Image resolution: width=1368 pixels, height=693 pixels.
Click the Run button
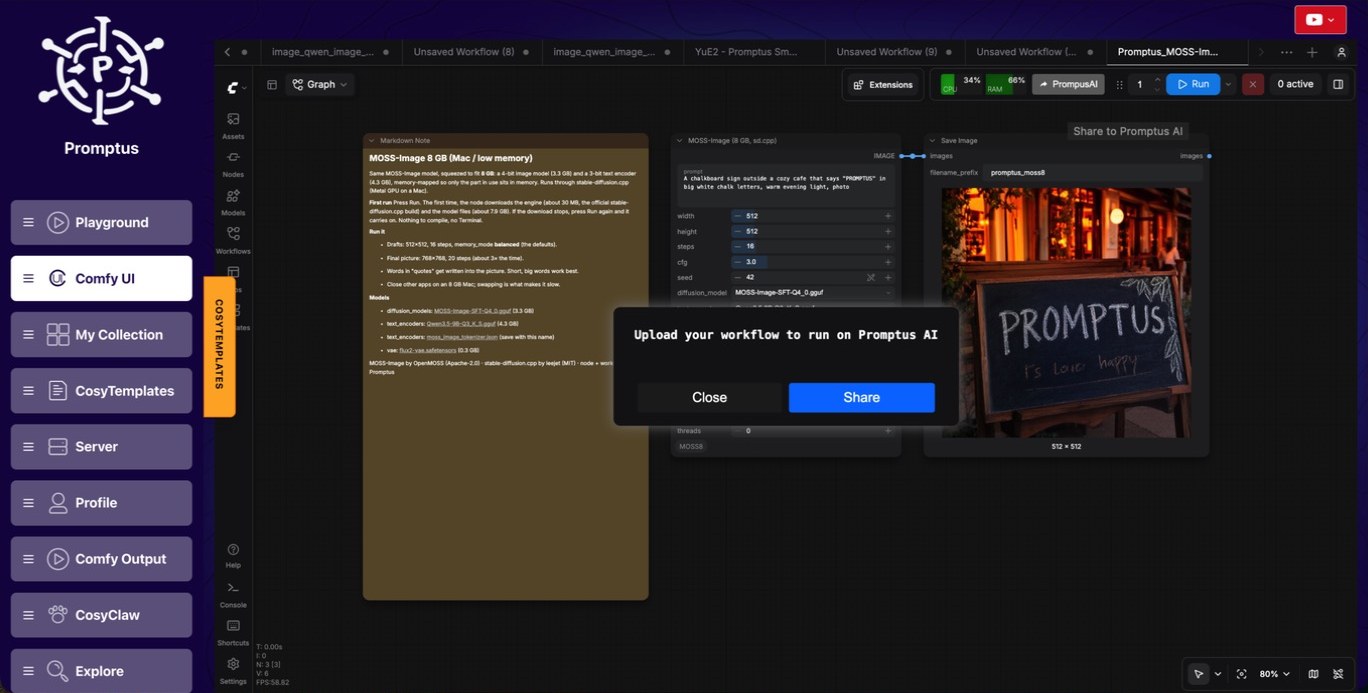1193,84
